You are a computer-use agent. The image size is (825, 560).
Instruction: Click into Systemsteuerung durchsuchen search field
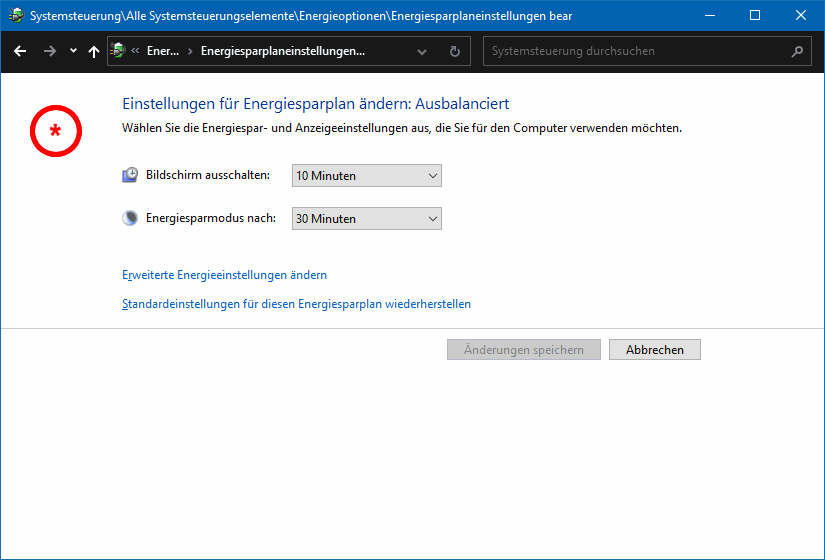(635, 51)
